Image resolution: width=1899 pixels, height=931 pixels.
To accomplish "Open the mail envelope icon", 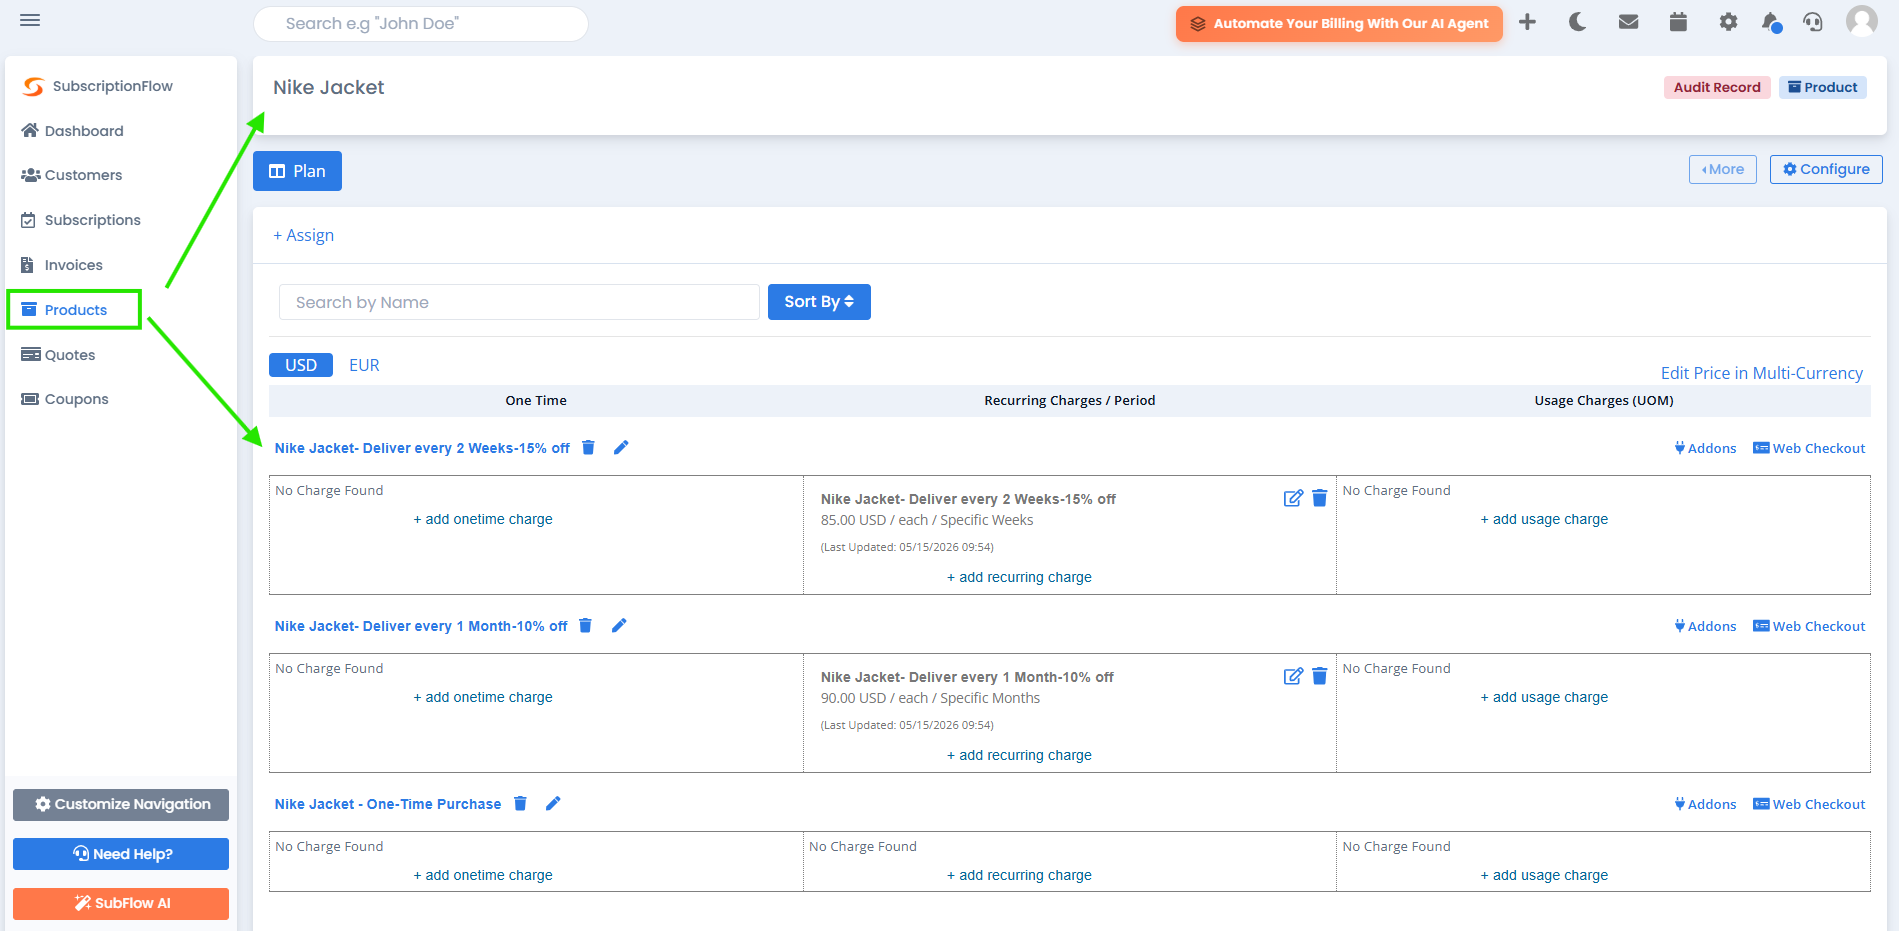I will (1628, 22).
